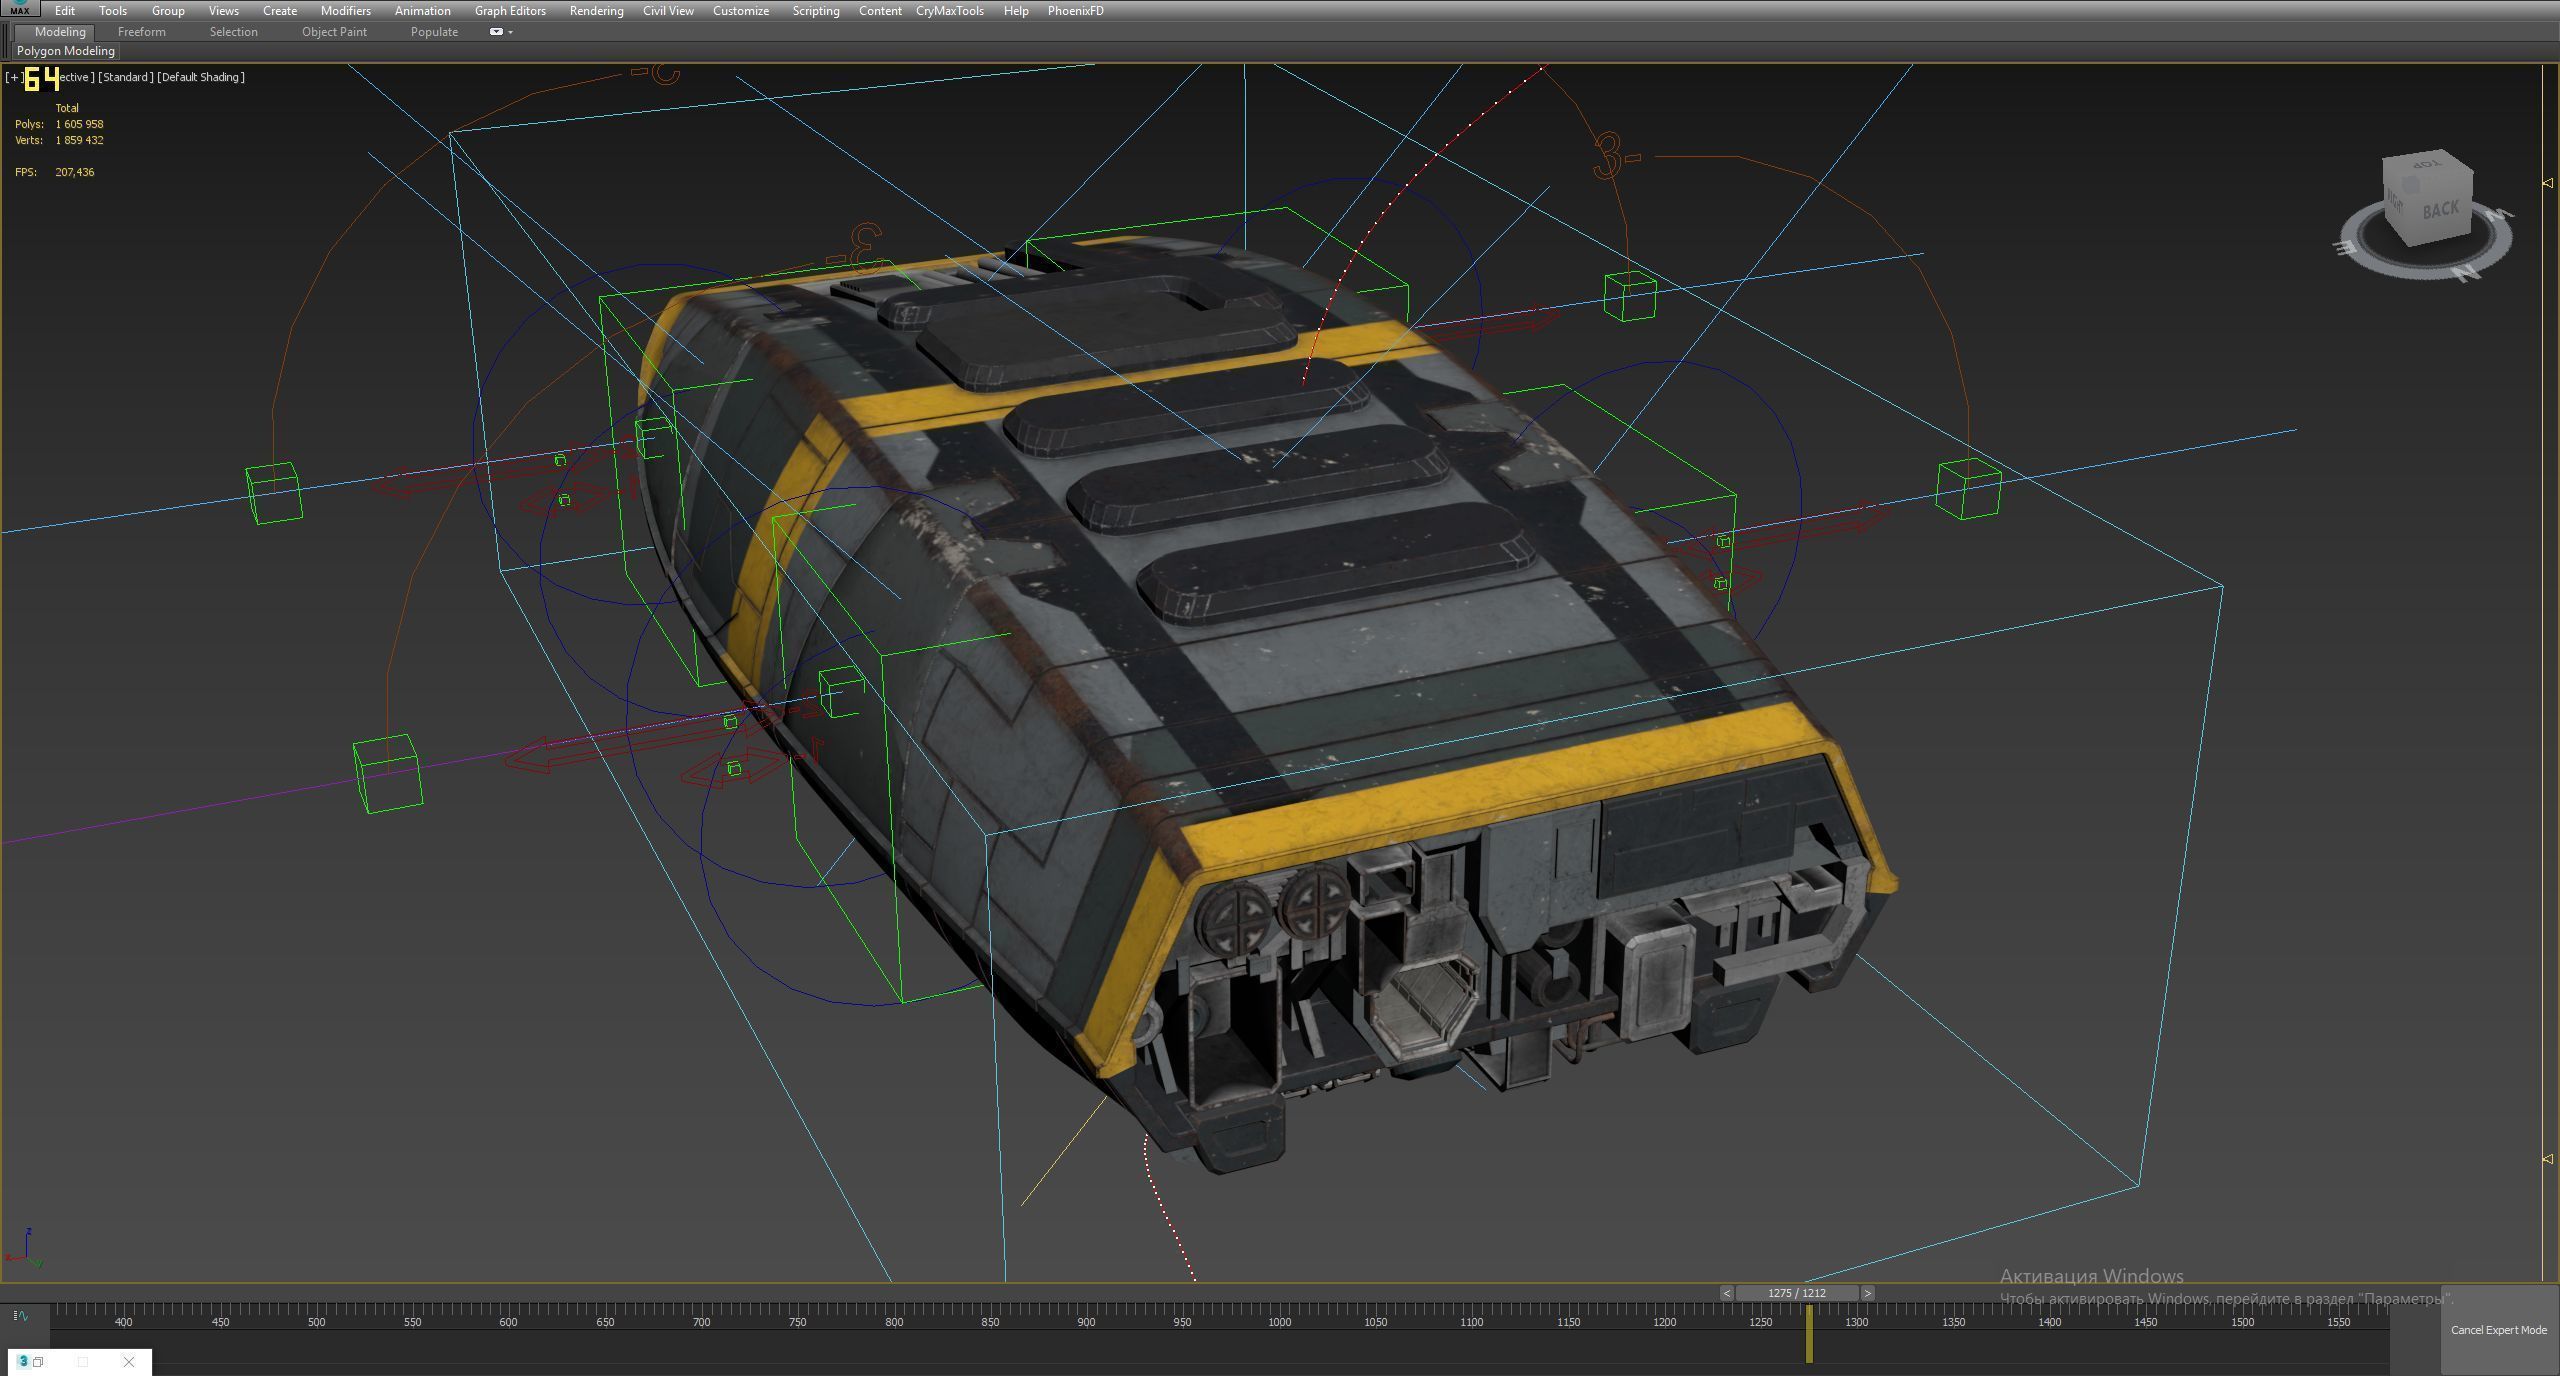Click the ViewCube BACK face
This screenshot has width=2560, height=1376.
[2440, 209]
